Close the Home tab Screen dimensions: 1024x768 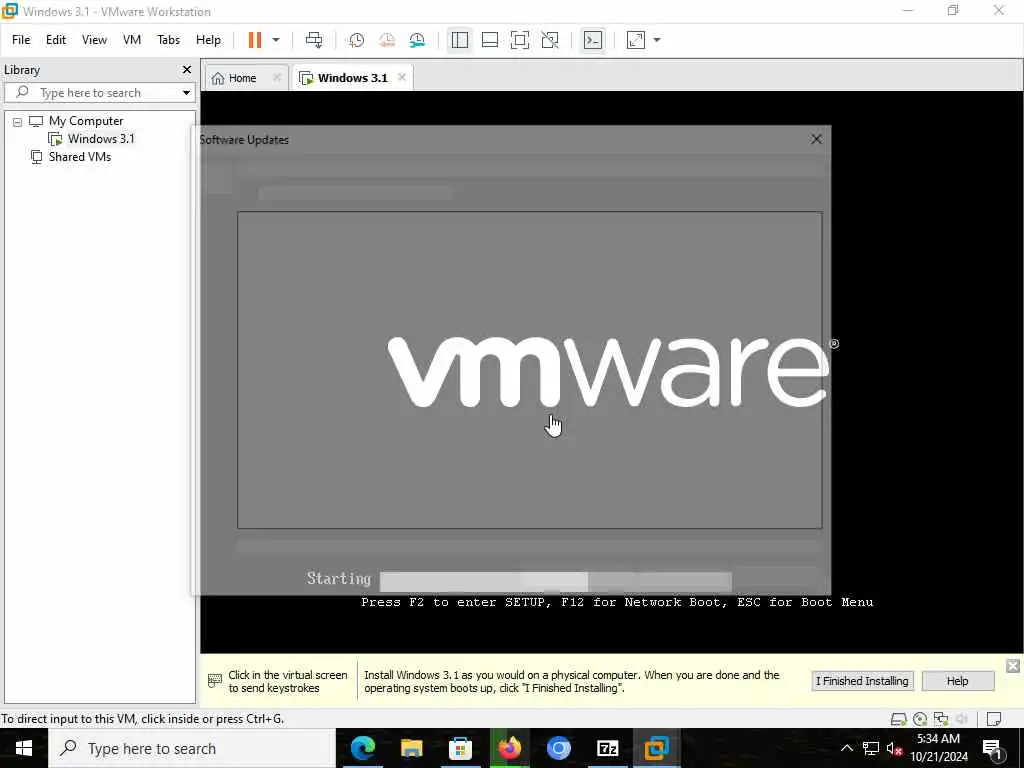tap(277, 77)
